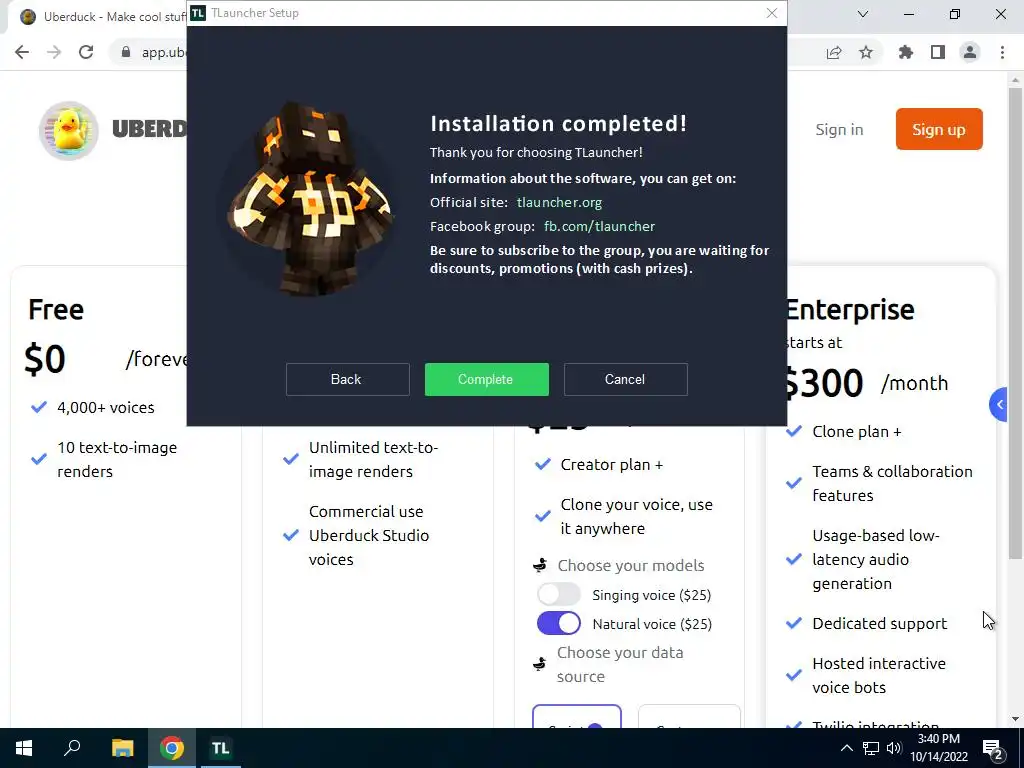Click Sign in on Uberduck

coord(839,130)
